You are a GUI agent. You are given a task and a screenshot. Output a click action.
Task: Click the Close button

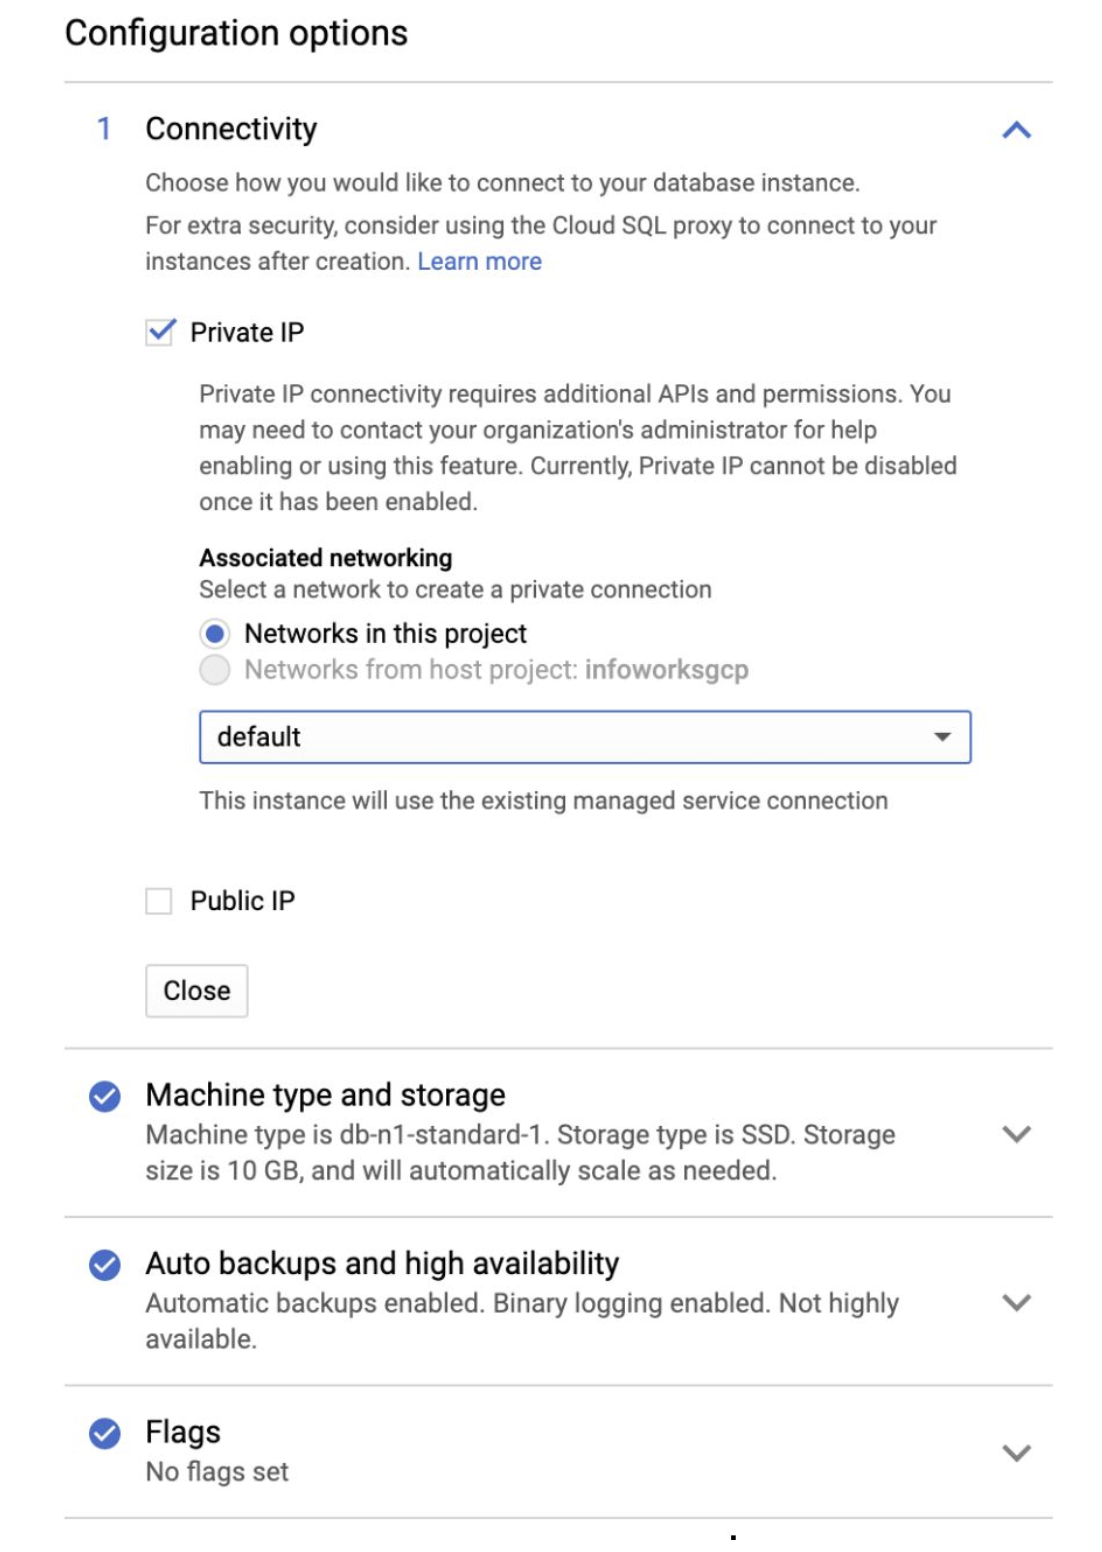point(197,991)
